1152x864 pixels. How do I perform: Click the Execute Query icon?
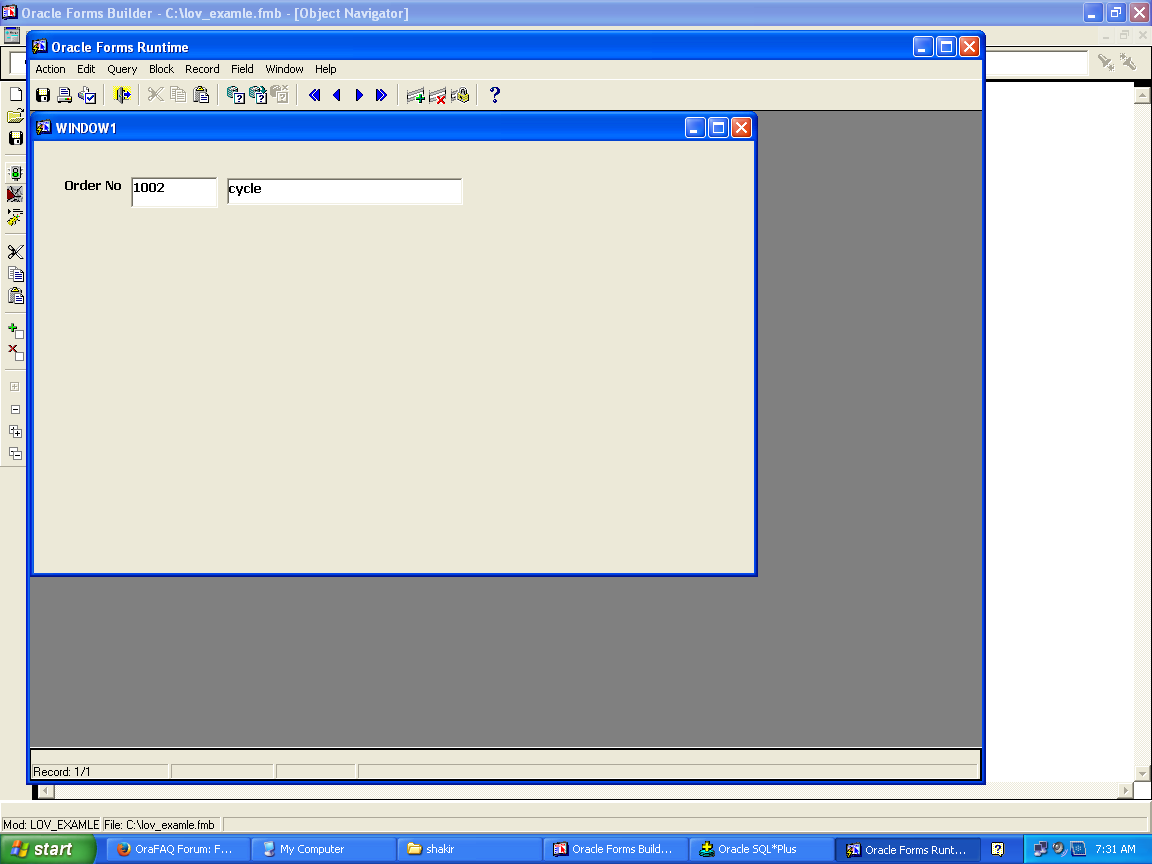(258, 95)
